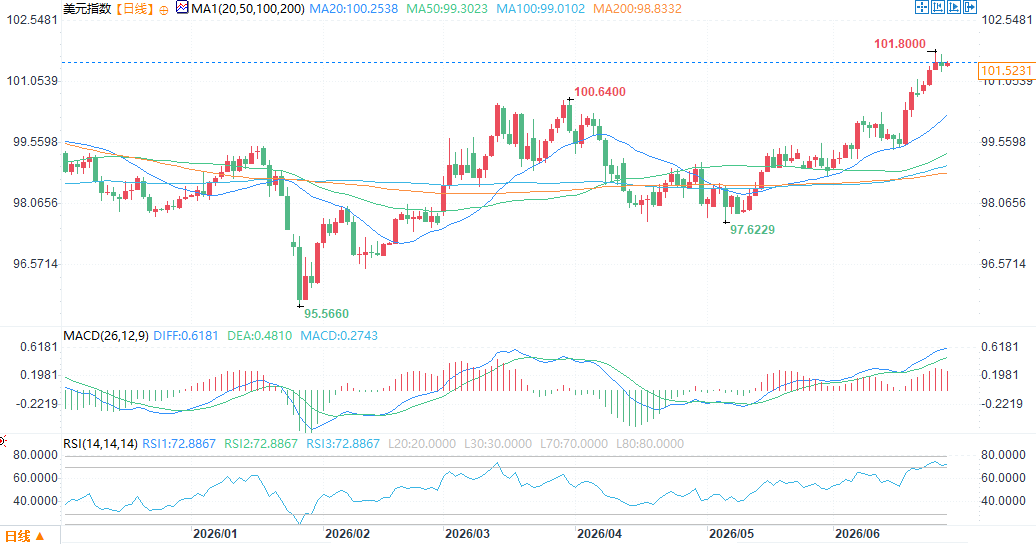Click the orange circled-plus icon beside 【日线】
This screenshot has height=544, width=1036.
164,10
